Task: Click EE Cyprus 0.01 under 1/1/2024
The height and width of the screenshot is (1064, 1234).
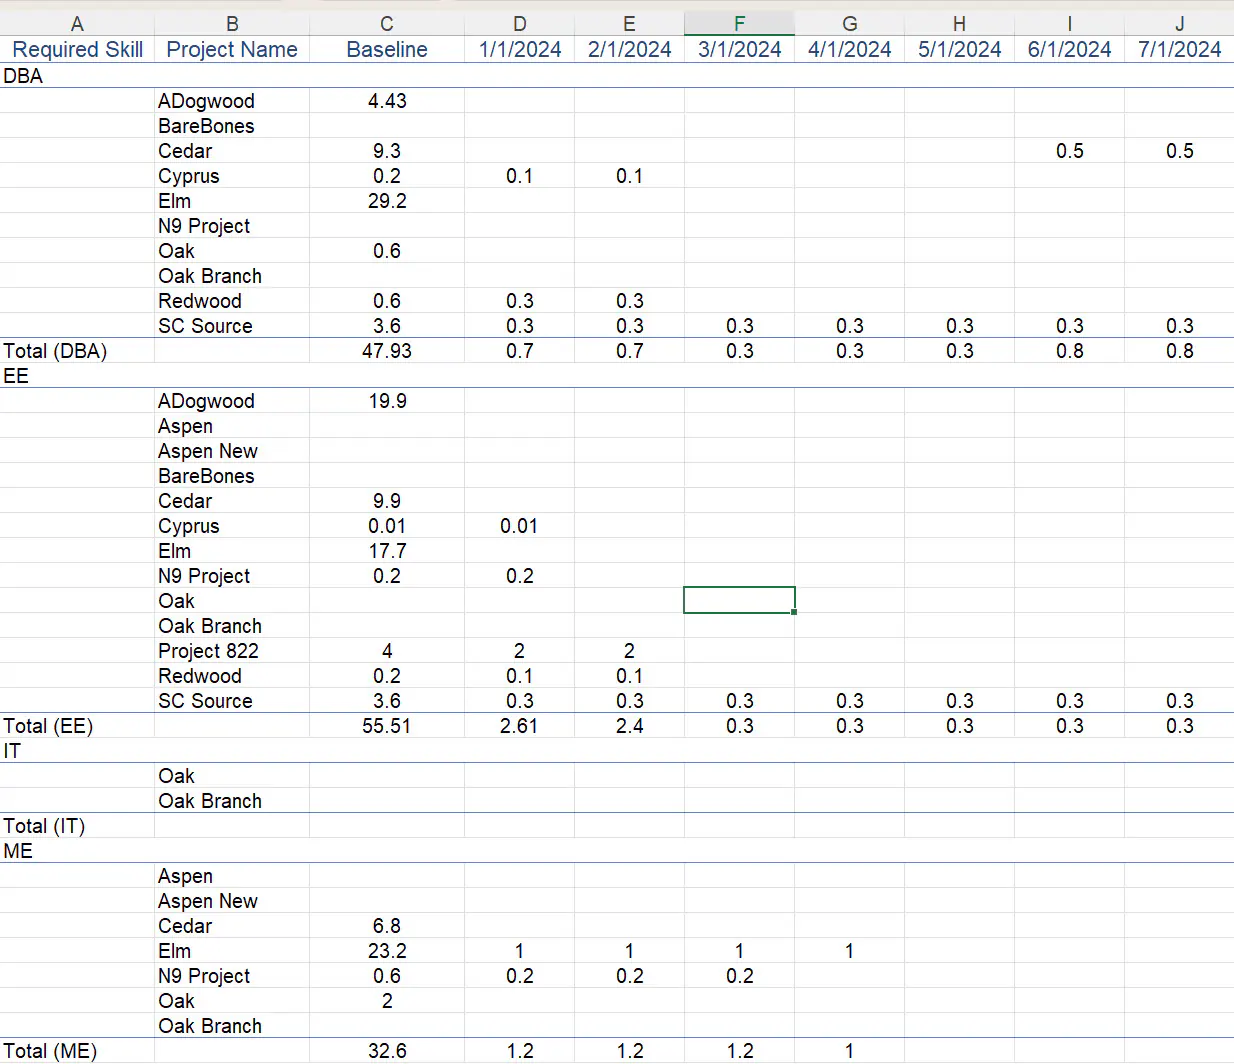Action: (520, 526)
